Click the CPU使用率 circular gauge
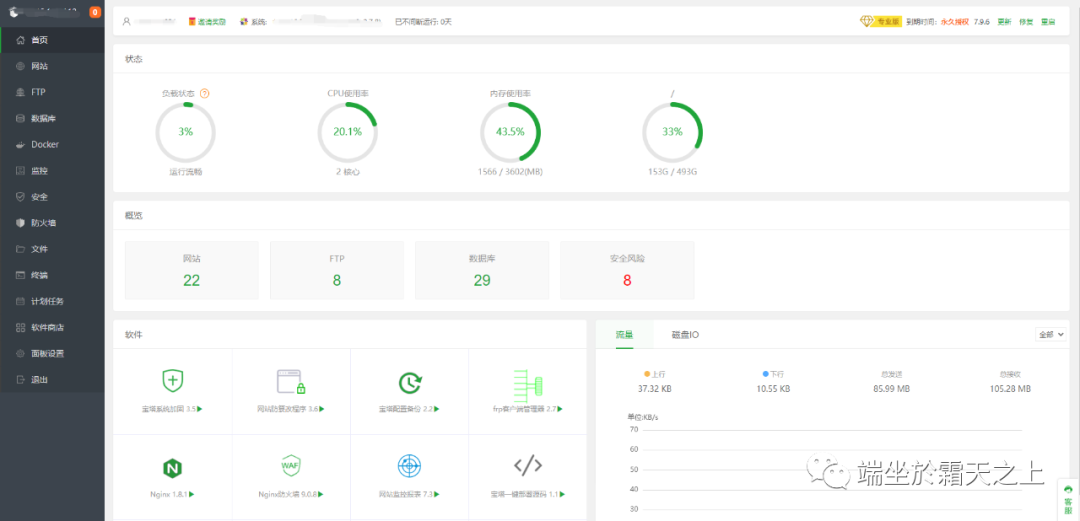1080x521 pixels. click(347, 132)
